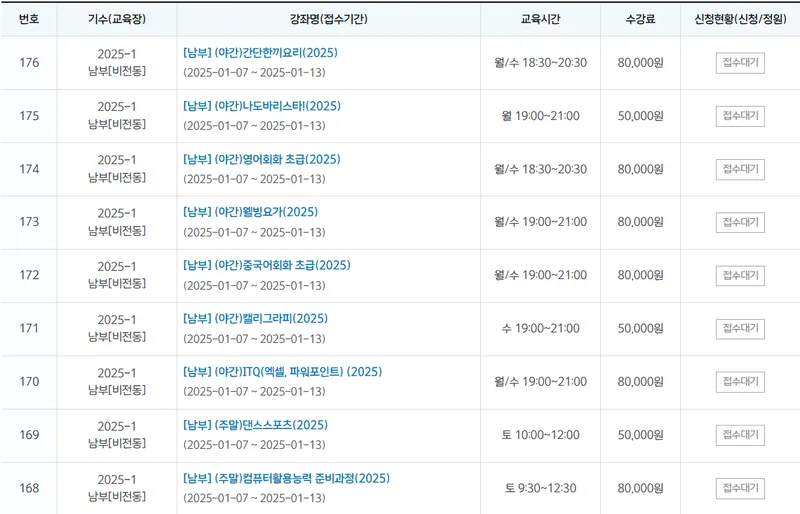The width and height of the screenshot is (800, 514).
Task: Click 접수대기 button for course 168
Action: 740,488
